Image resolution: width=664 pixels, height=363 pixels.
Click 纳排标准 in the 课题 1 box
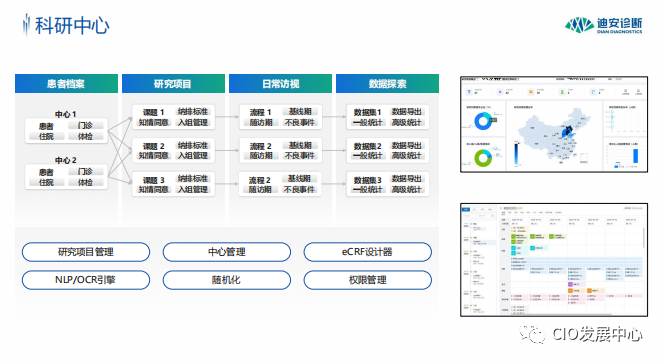point(193,111)
